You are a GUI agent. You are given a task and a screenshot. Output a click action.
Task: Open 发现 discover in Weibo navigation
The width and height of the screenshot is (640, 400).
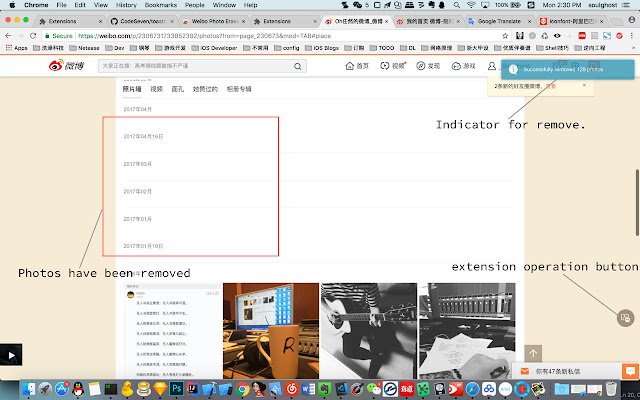428,66
